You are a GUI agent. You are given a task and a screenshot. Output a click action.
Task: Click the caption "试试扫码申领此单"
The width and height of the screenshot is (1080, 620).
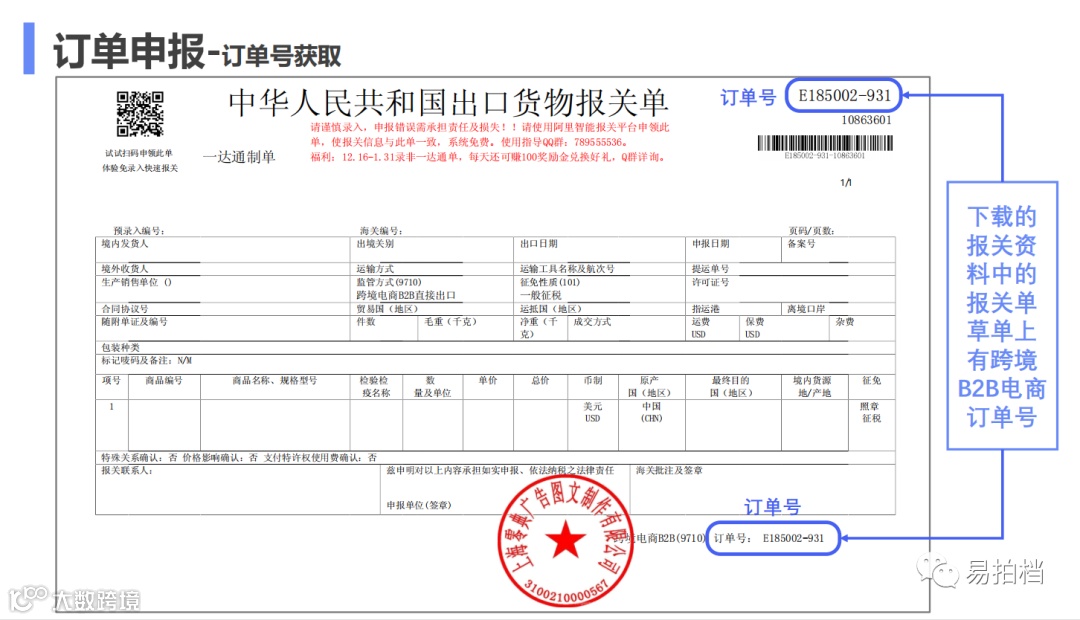click(139, 153)
